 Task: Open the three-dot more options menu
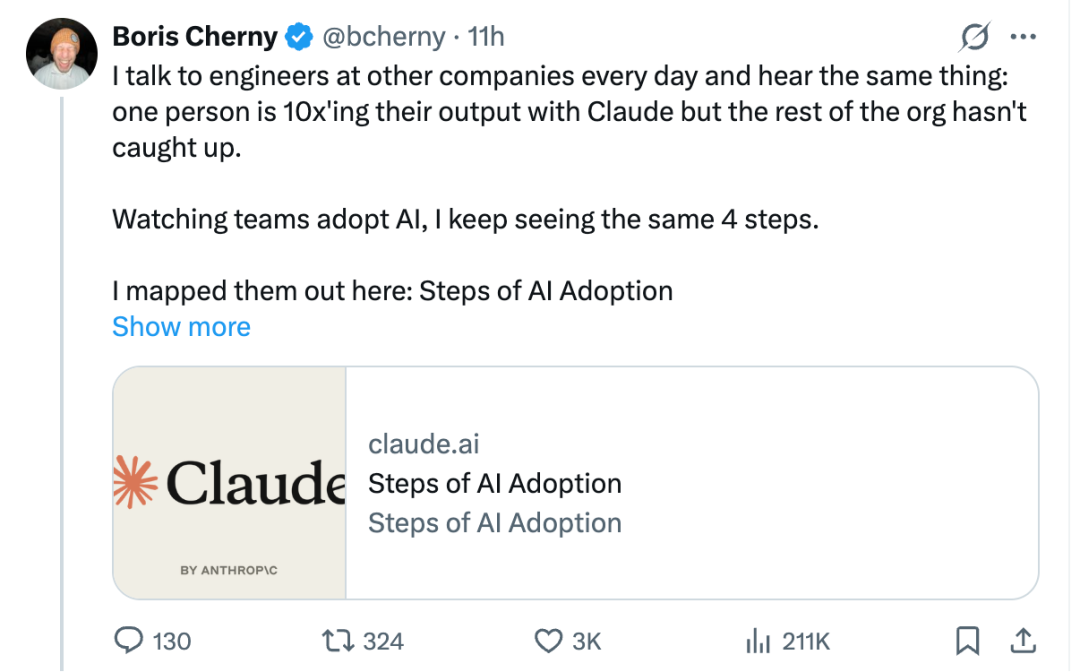tap(1023, 36)
